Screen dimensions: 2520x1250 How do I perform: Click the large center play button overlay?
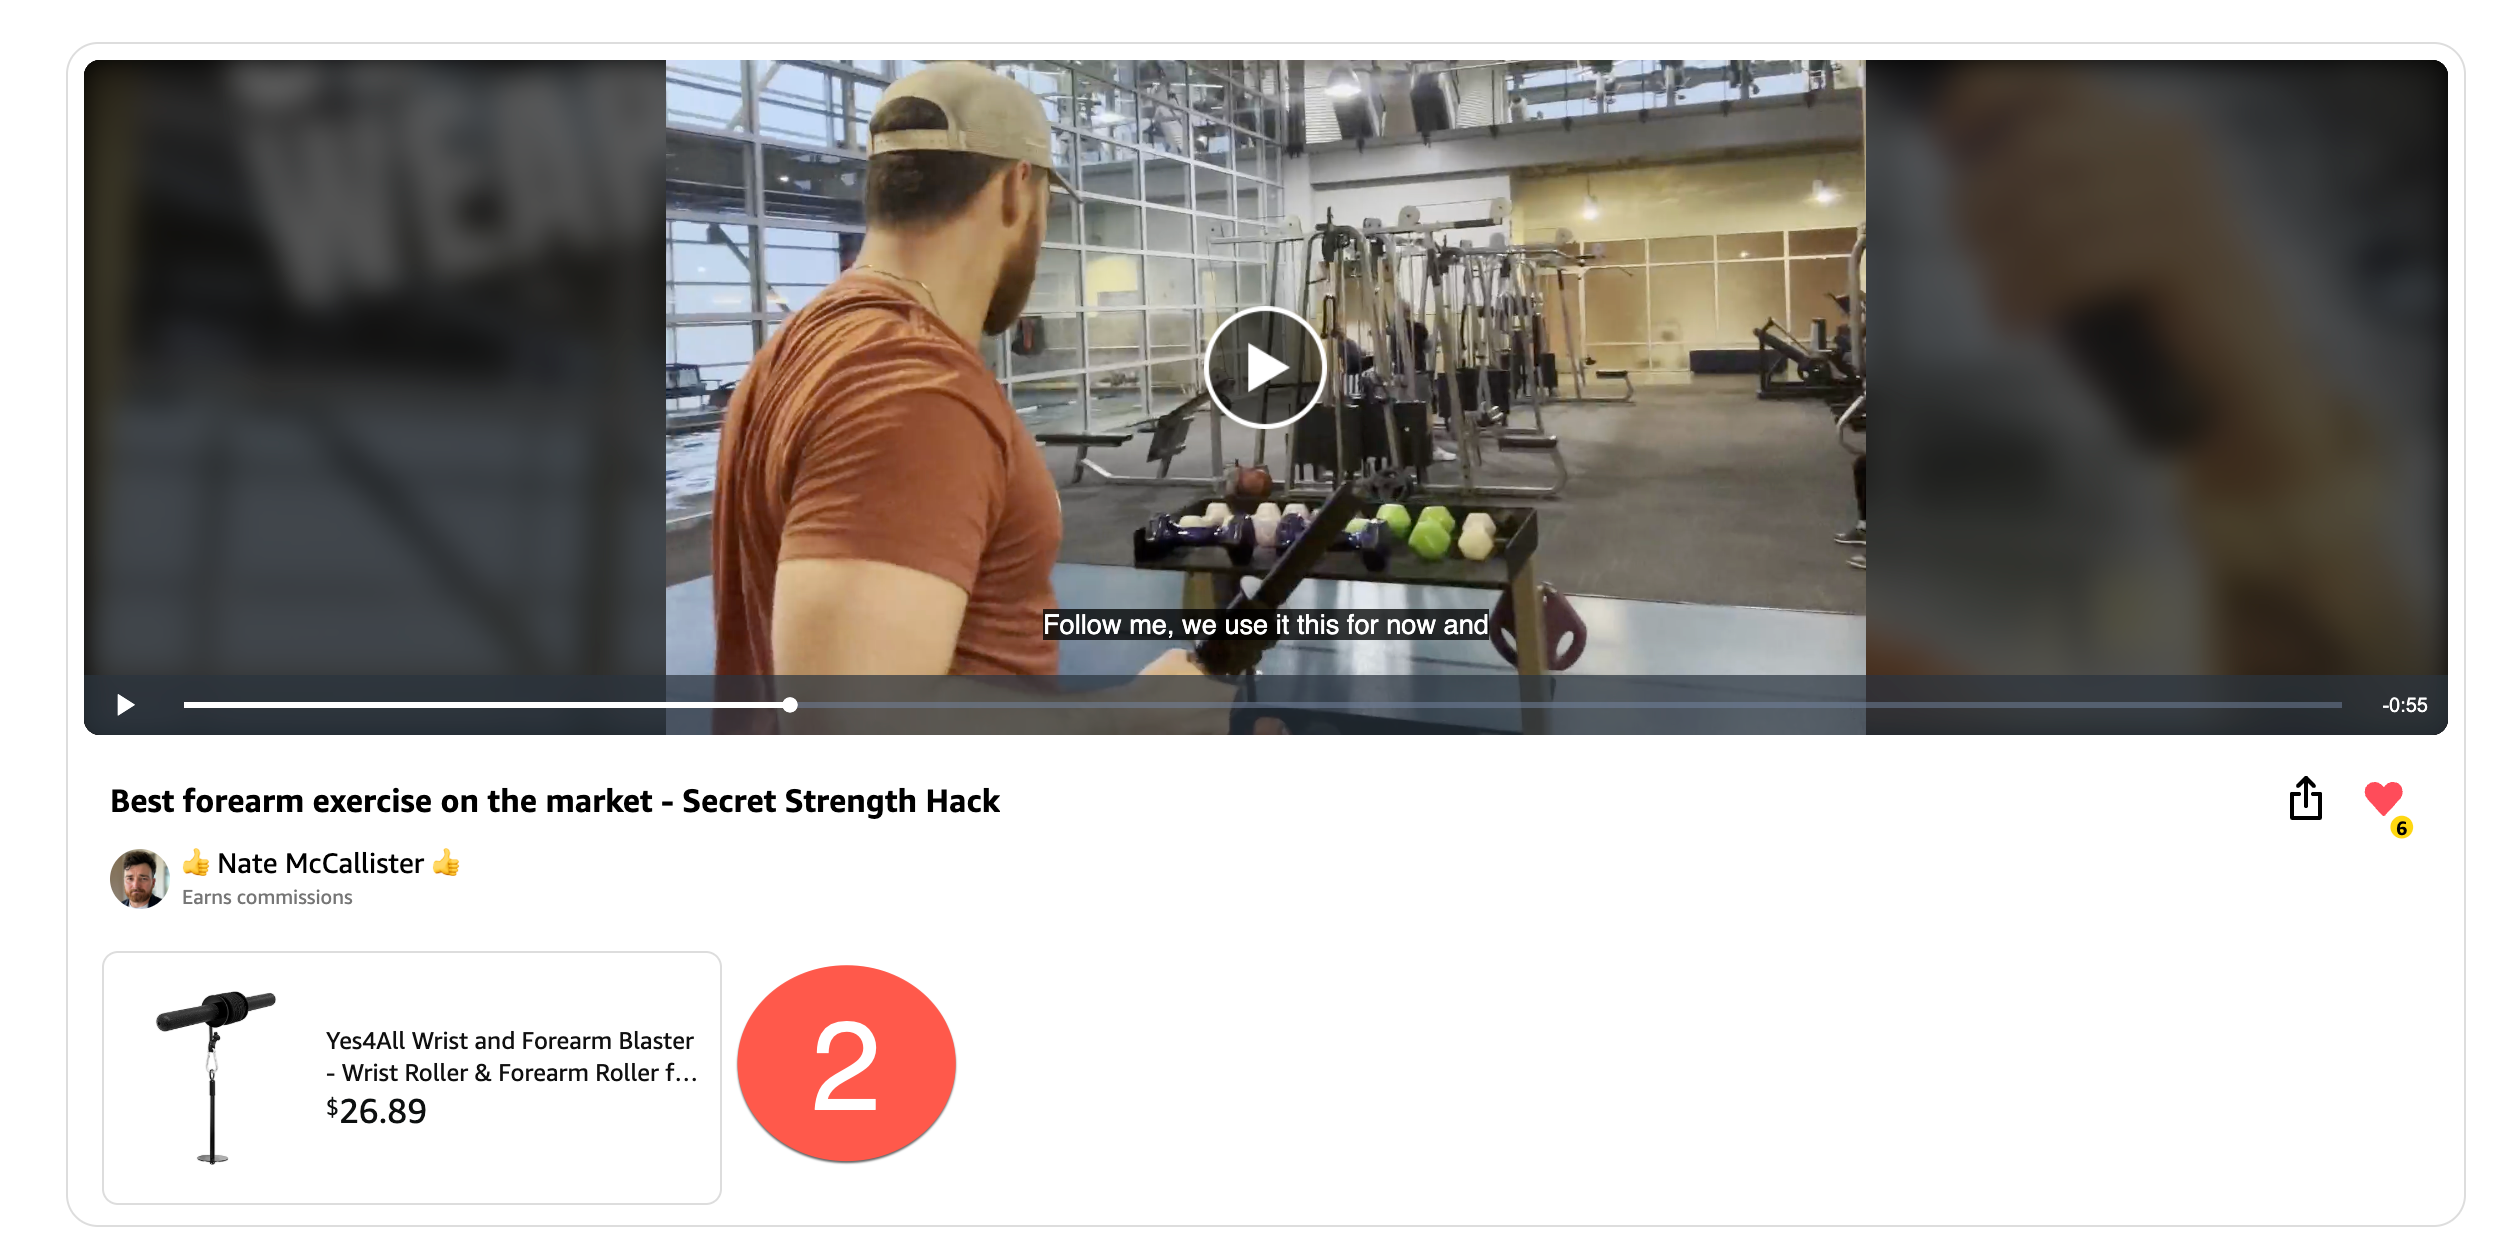click(1264, 367)
